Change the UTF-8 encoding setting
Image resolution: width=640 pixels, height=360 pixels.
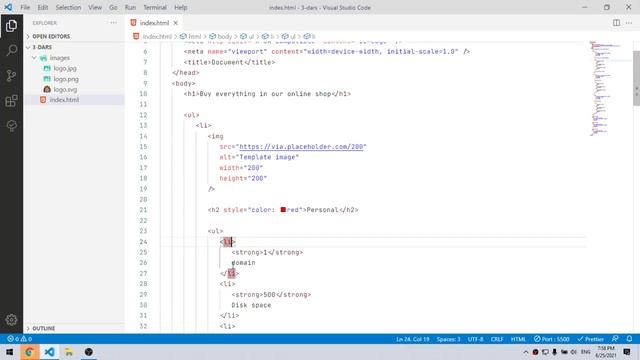point(476,339)
